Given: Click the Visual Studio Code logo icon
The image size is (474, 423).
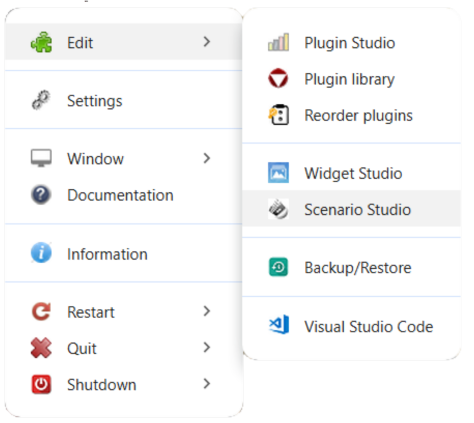Looking at the screenshot, I should pyautogui.click(x=279, y=325).
